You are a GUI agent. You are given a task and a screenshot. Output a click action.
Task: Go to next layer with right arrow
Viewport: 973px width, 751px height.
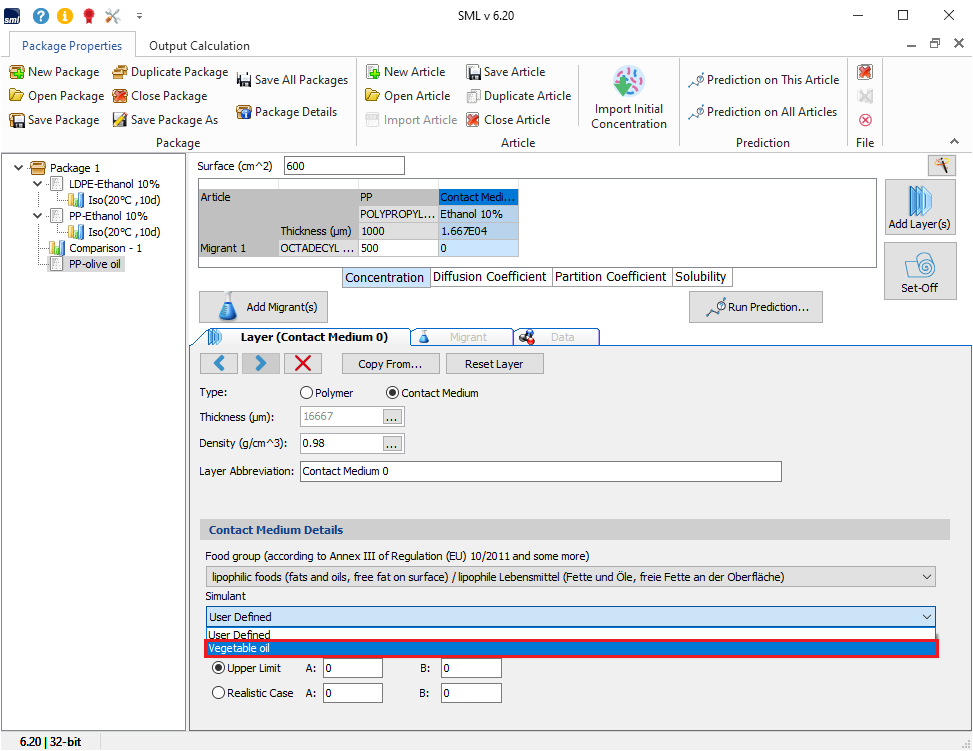(261, 364)
